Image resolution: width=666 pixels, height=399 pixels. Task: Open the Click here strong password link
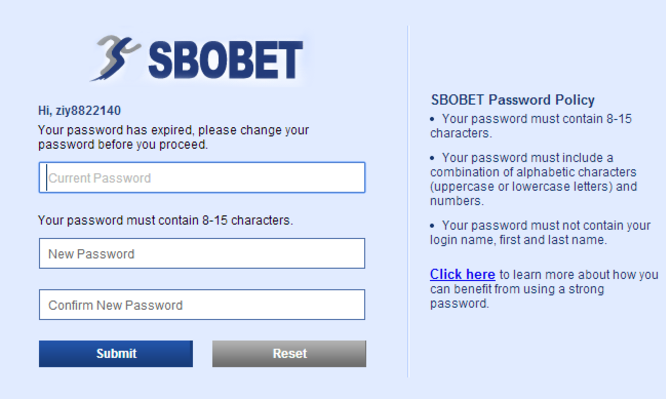(463, 274)
